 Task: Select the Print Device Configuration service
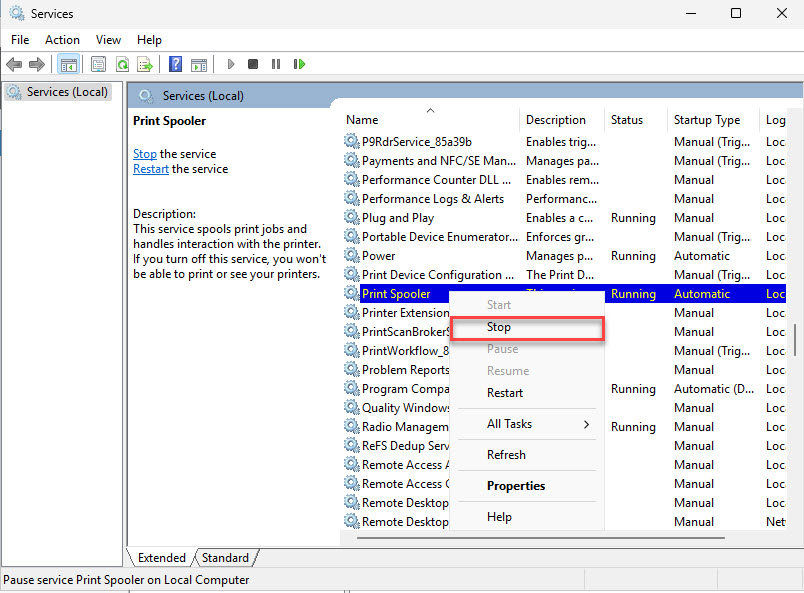click(564, 275)
